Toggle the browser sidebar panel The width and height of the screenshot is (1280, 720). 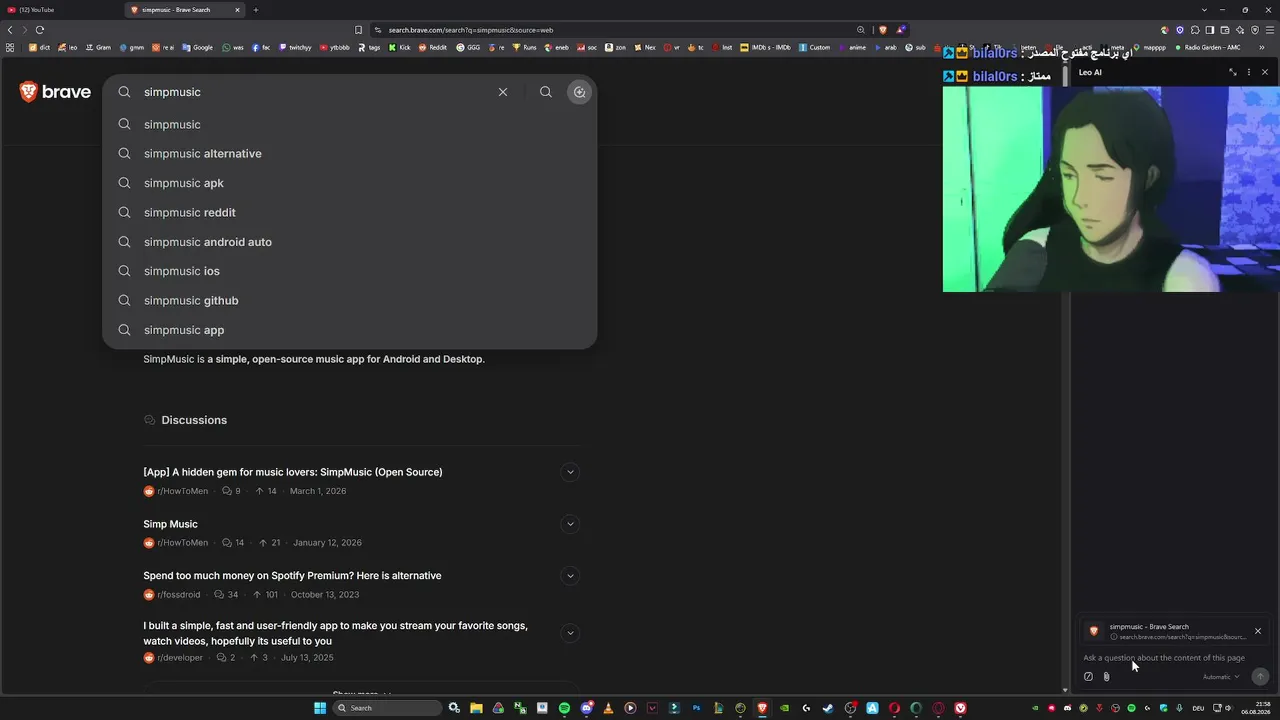point(1210,30)
